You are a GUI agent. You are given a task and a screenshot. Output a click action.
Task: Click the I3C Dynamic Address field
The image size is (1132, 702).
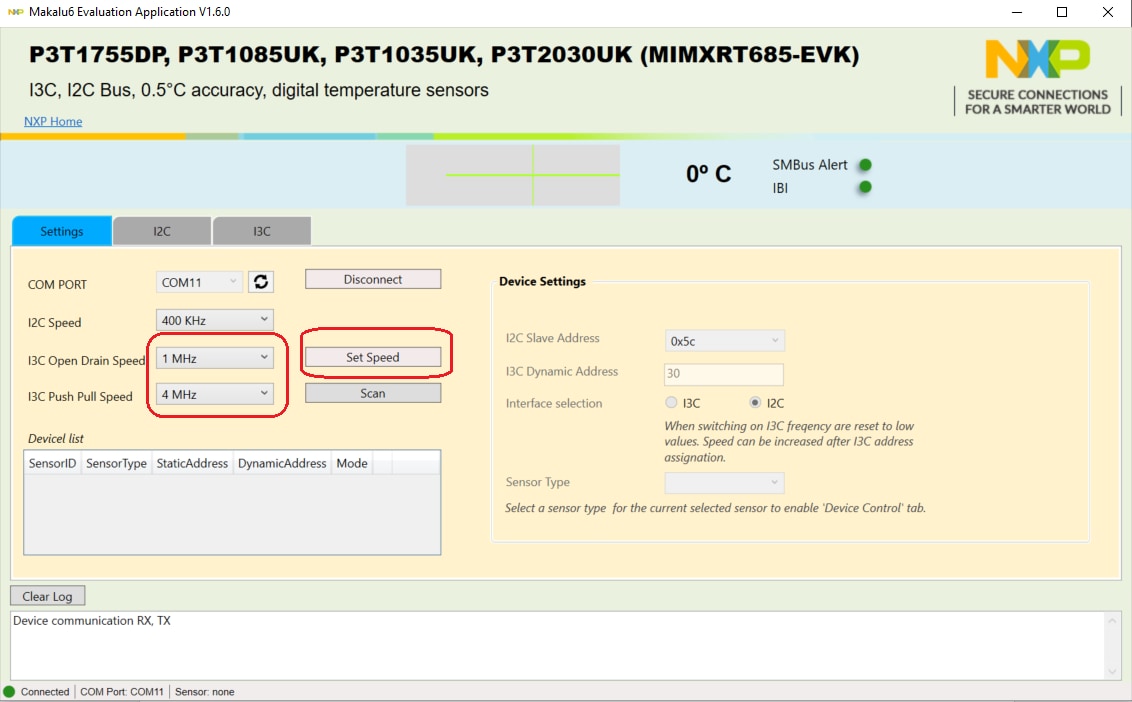(723, 374)
